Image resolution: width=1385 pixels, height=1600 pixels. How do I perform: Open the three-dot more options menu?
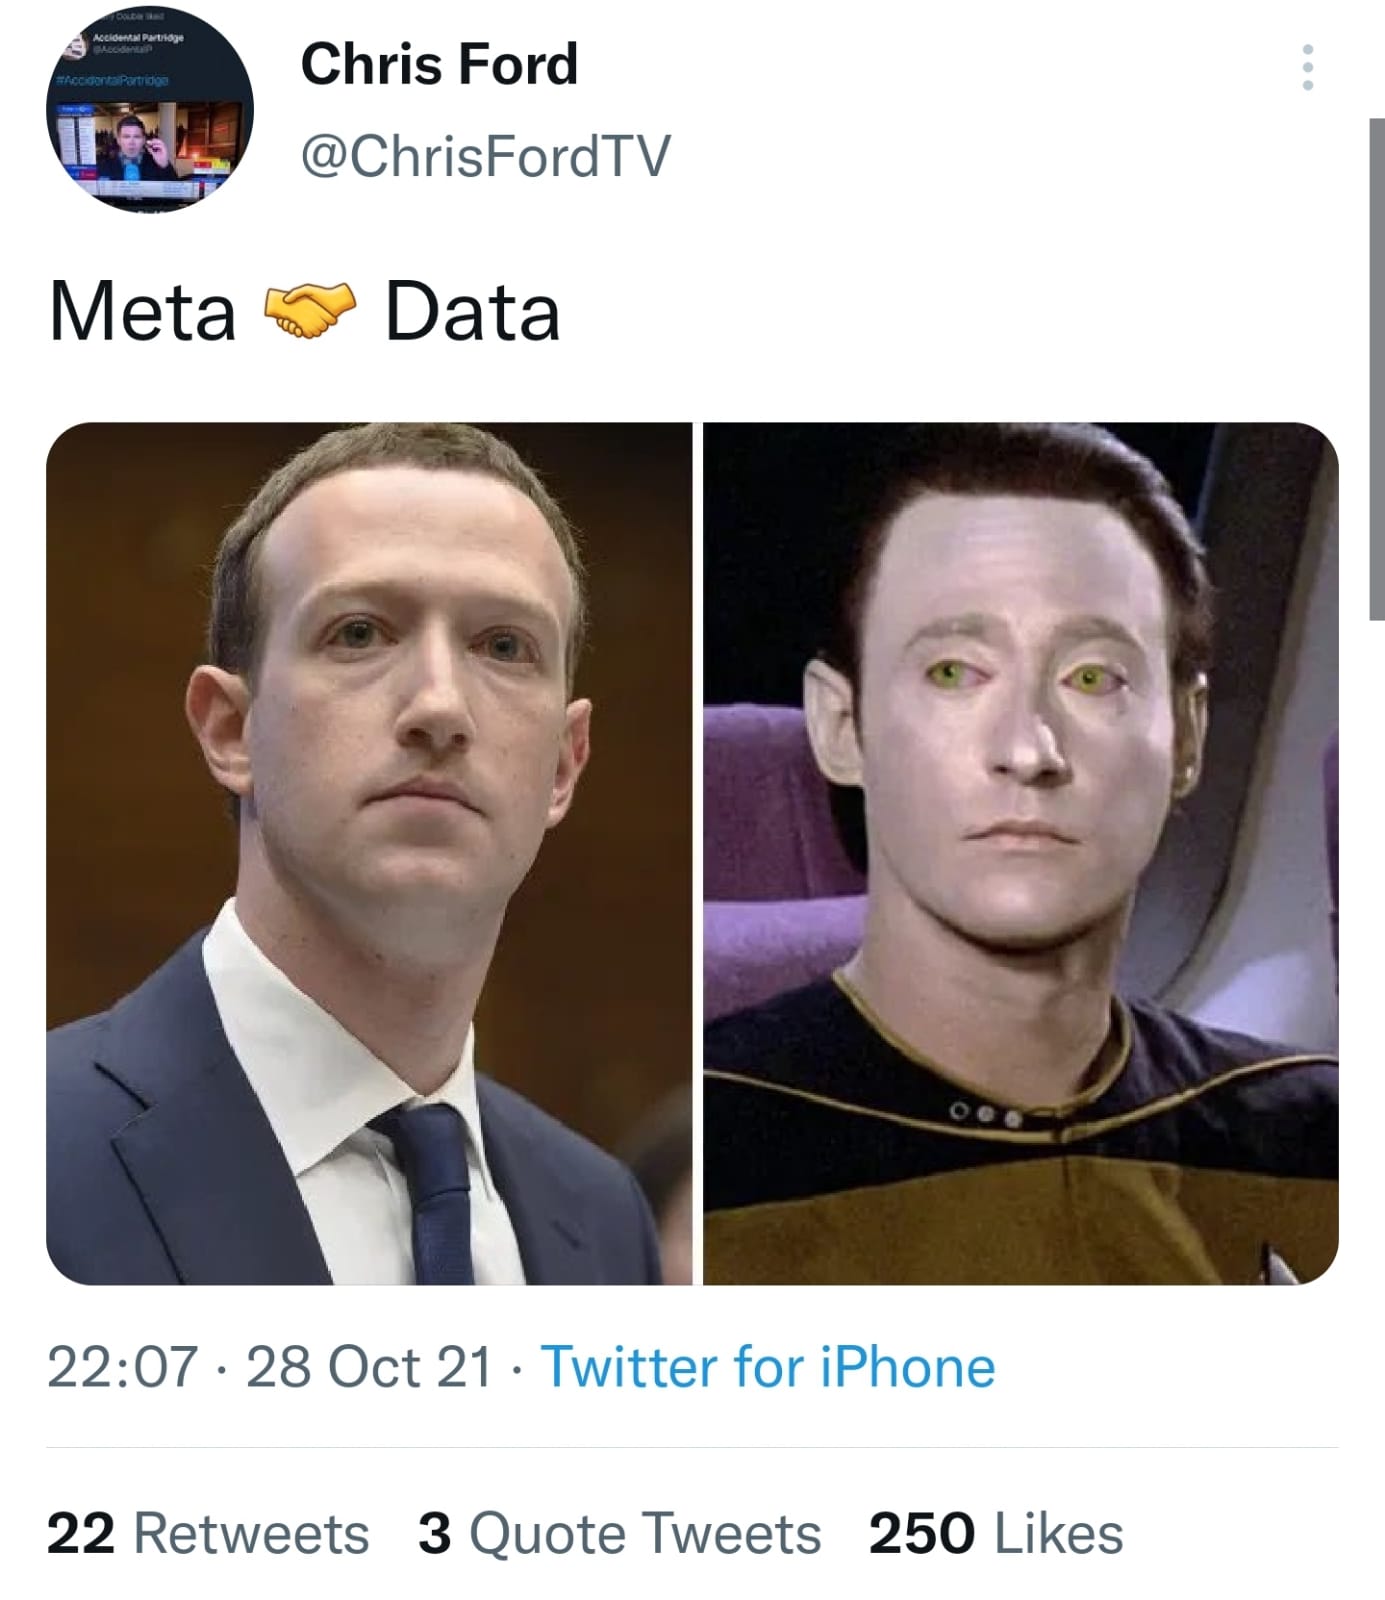click(1307, 67)
